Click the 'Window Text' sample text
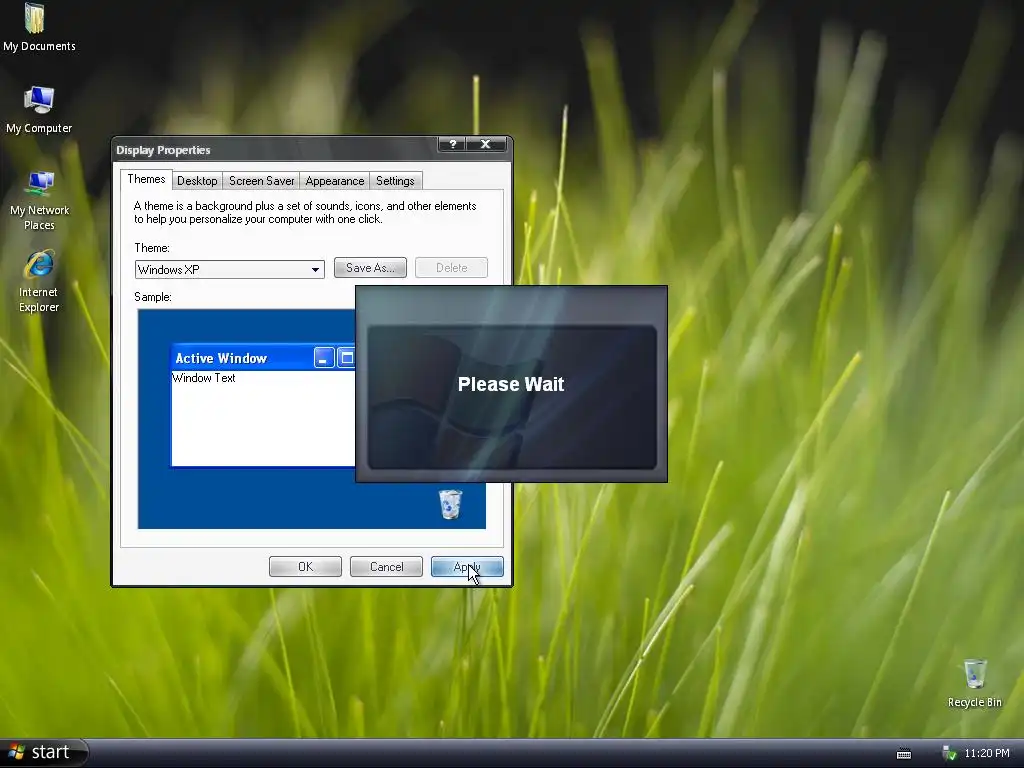This screenshot has height=768, width=1024. point(204,378)
